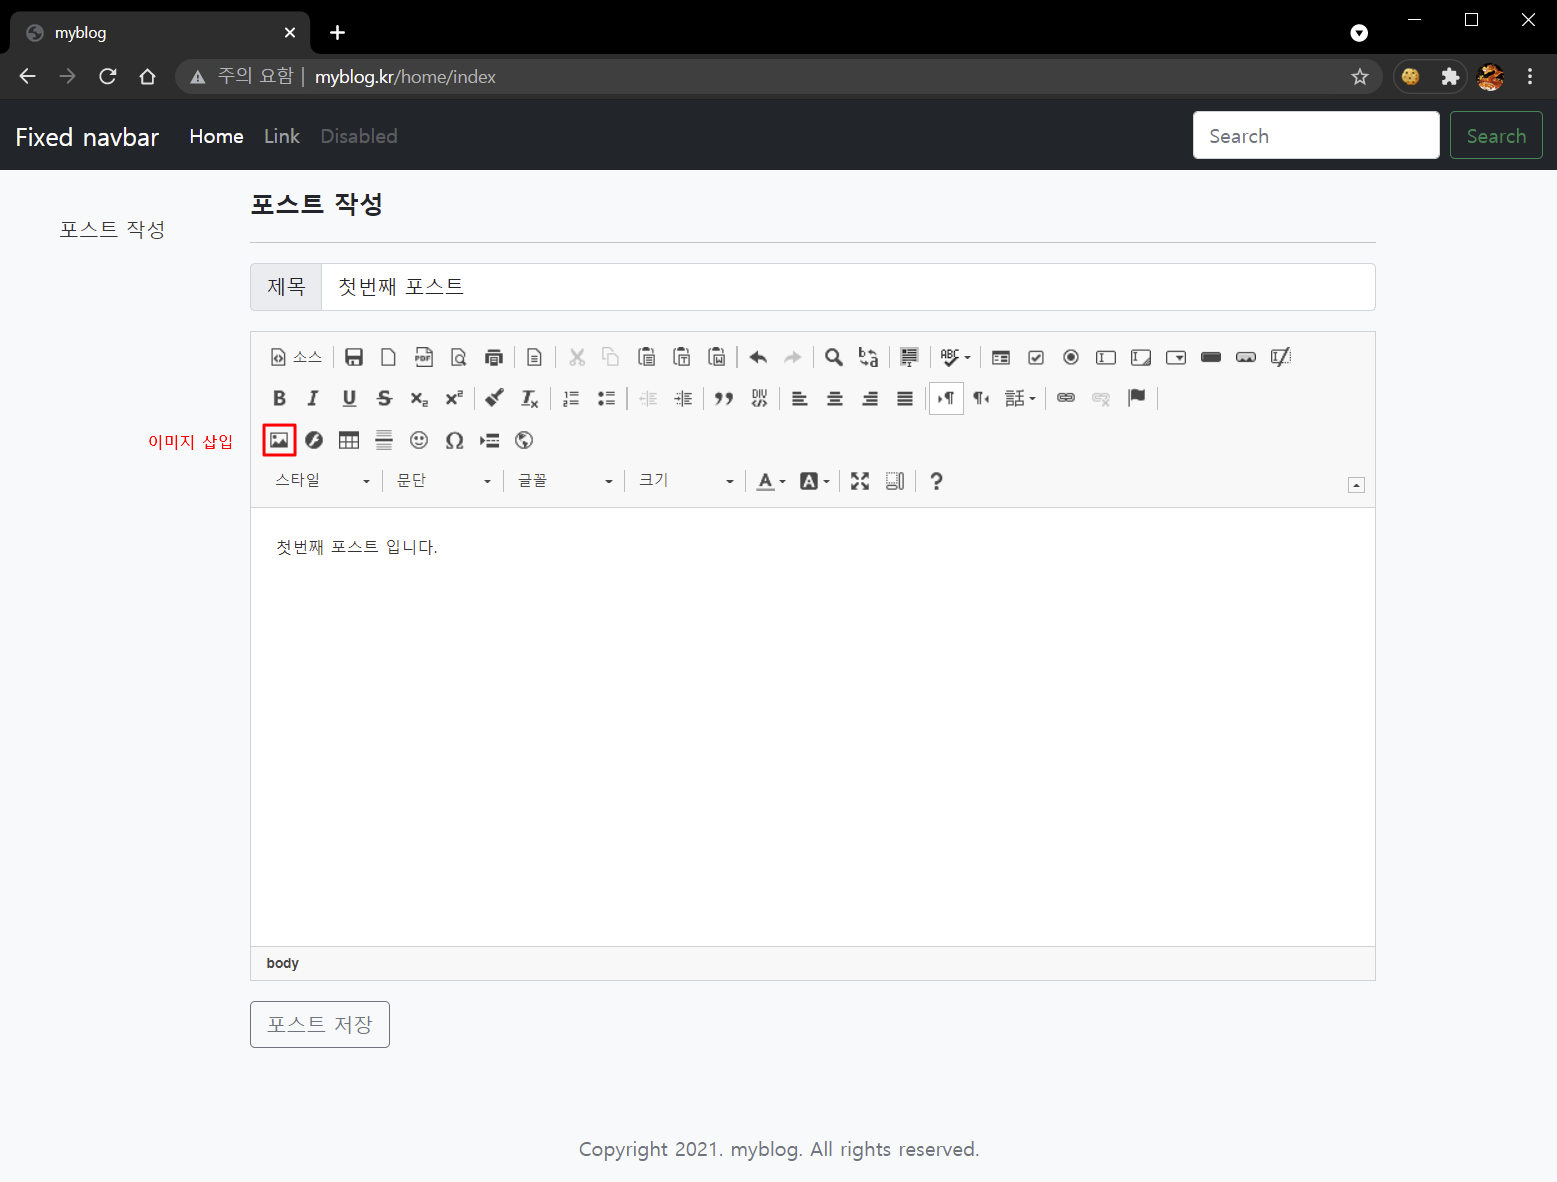Click the 포스트 저장 button

[320, 1024]
